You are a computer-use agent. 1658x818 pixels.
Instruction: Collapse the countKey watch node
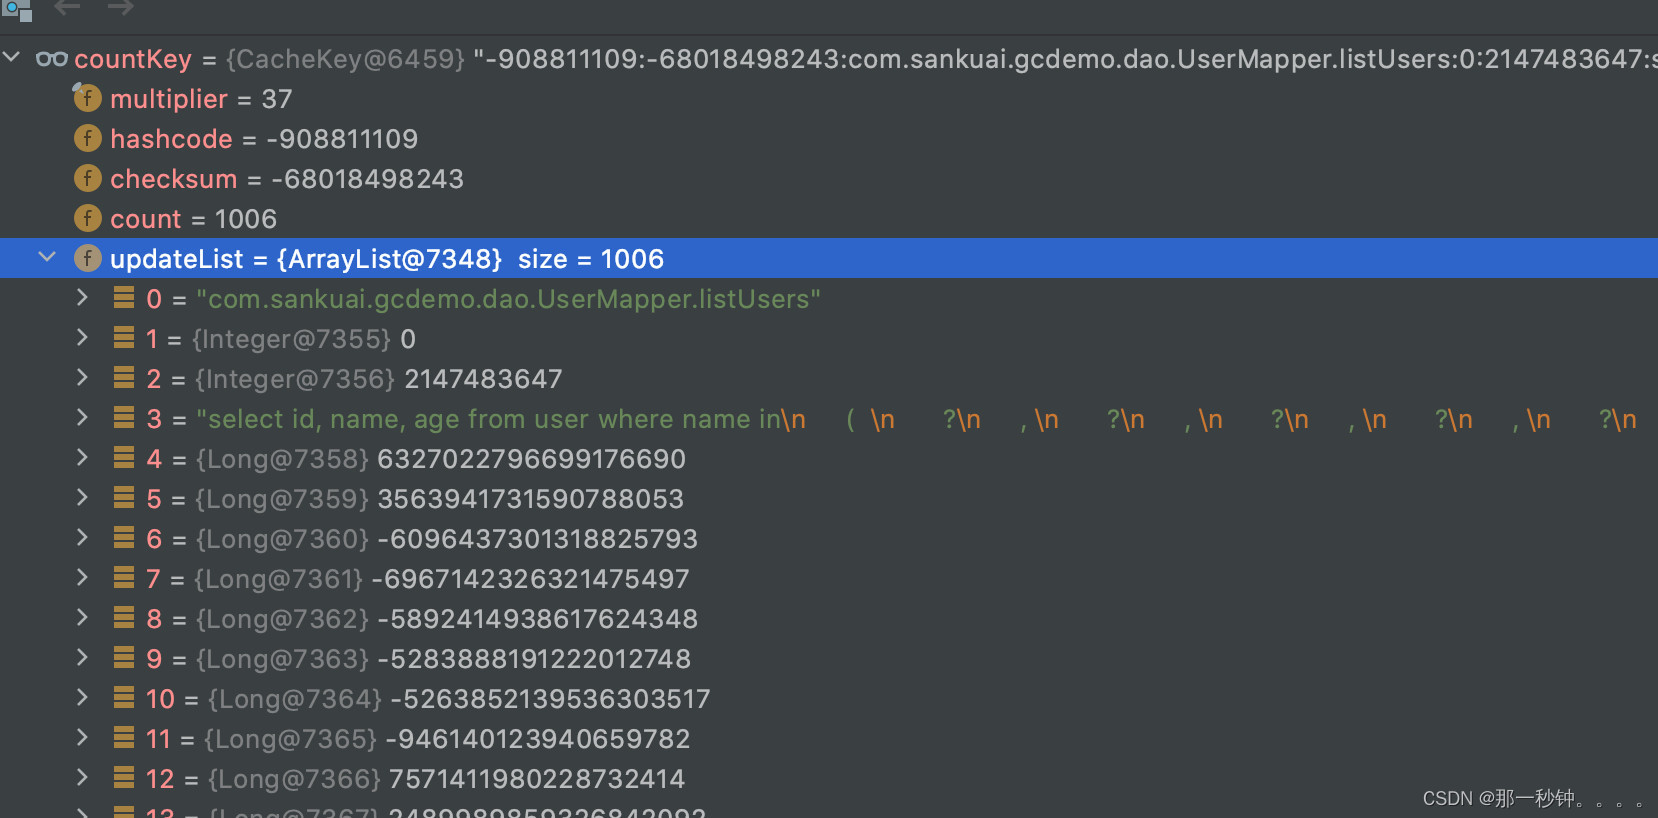tap(12, 58)
